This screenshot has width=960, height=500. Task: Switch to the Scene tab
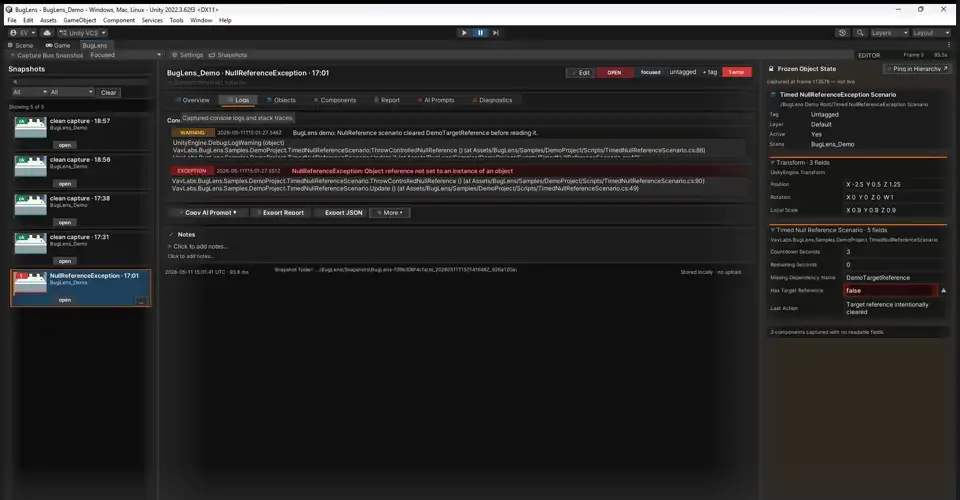tap(21, 45)
